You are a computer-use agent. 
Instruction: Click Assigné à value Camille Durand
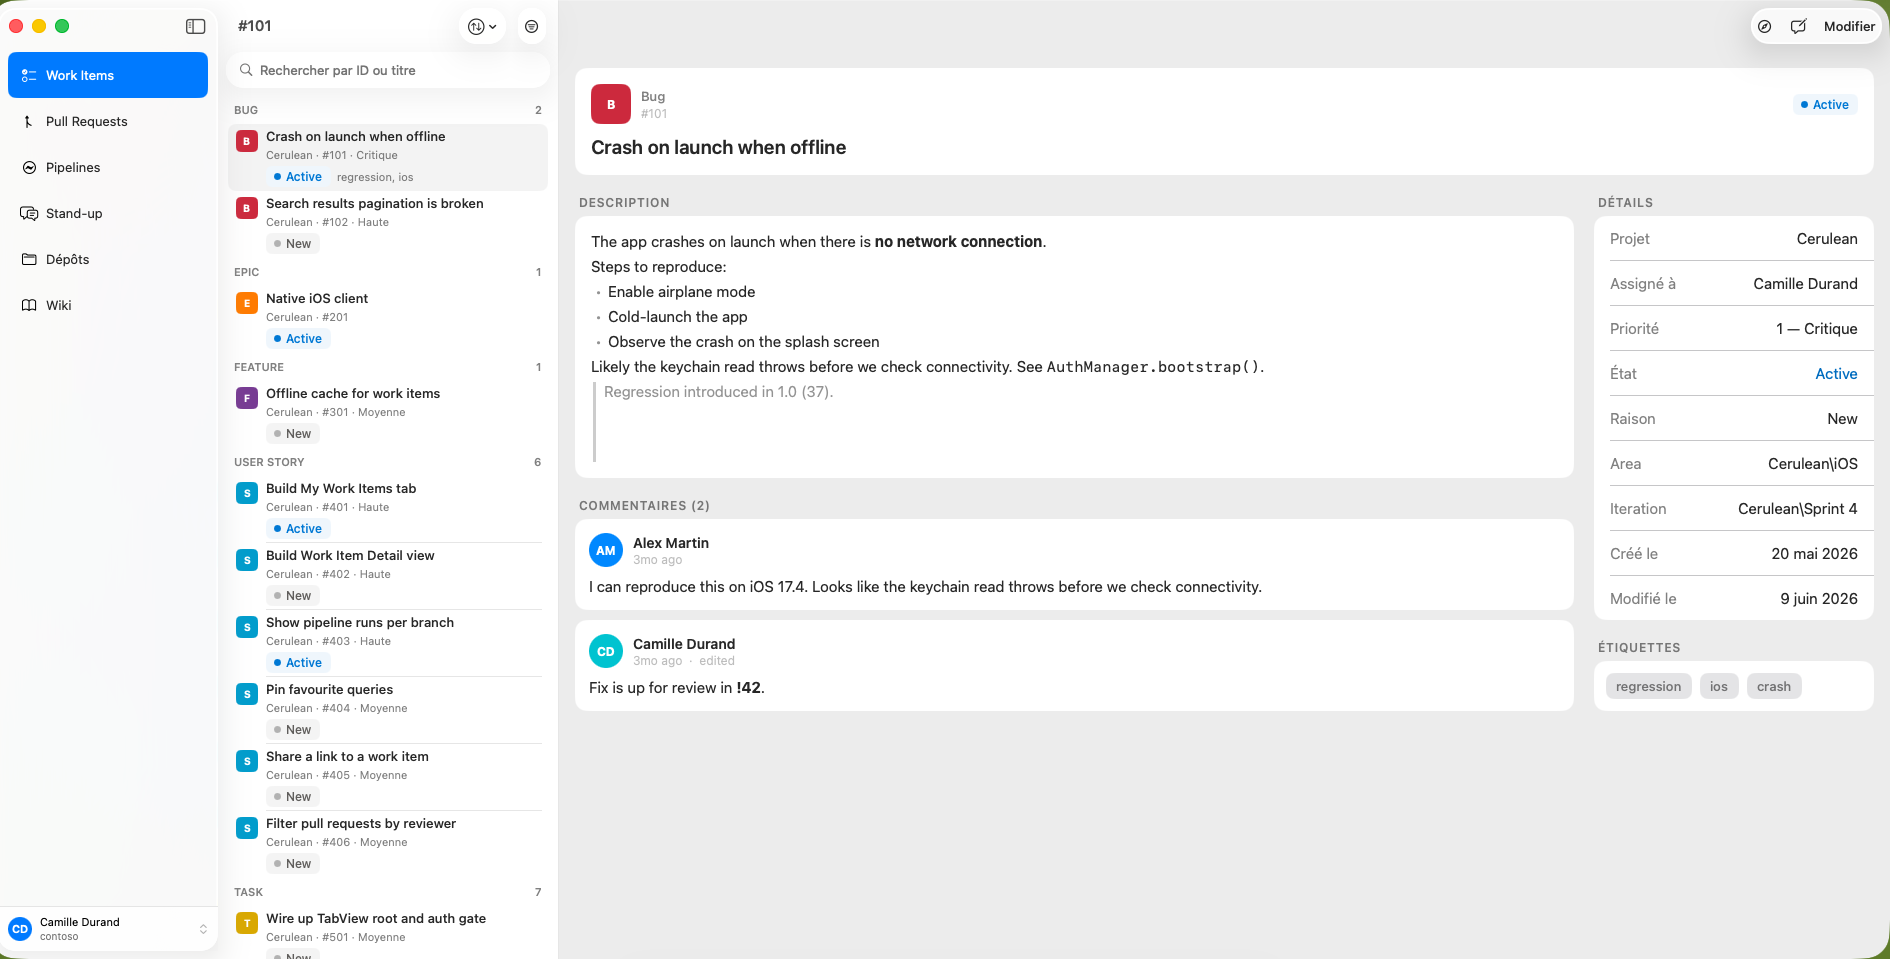click(1805, 284)
